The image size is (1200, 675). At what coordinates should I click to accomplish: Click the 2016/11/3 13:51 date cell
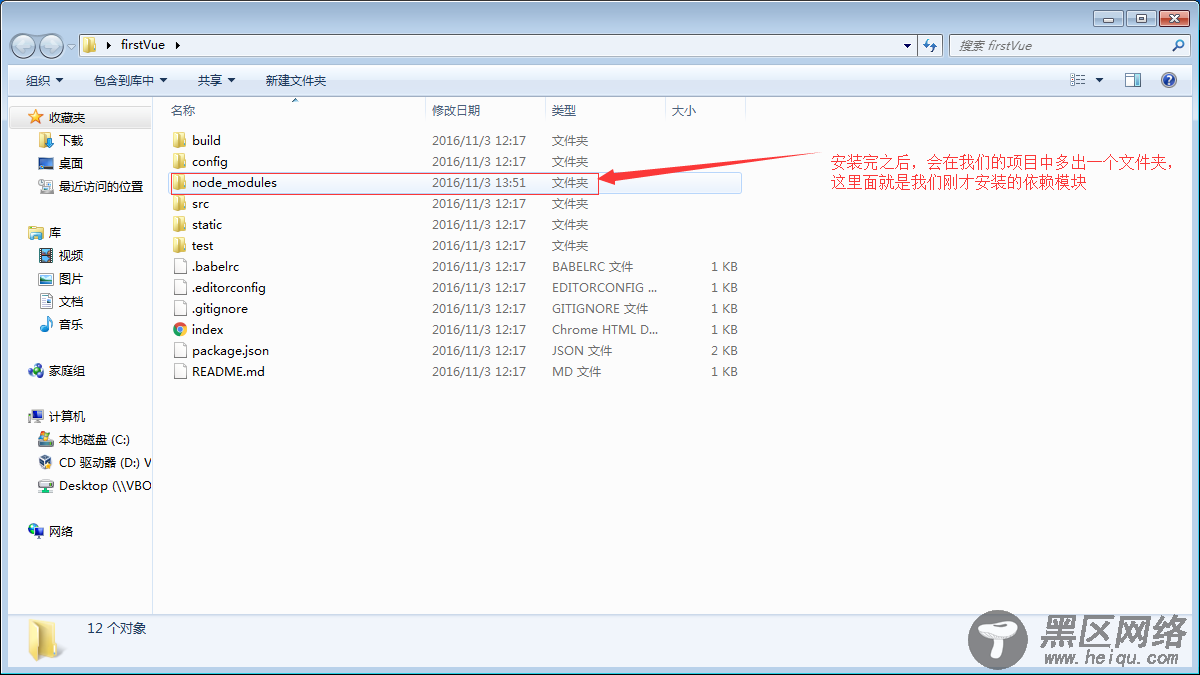pyautogui.click(x=479, y=183)
